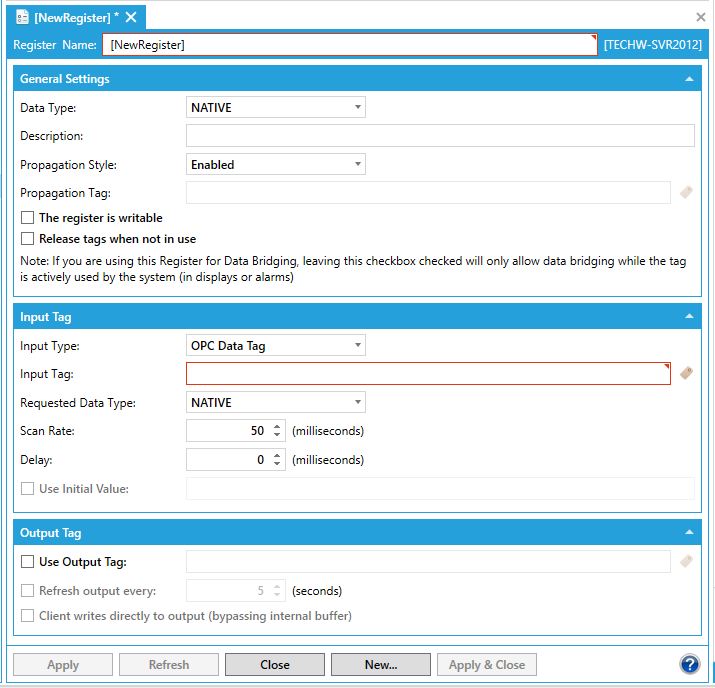Open the Data Type dropdown
The image size is (715, 688).
point(275,108)
